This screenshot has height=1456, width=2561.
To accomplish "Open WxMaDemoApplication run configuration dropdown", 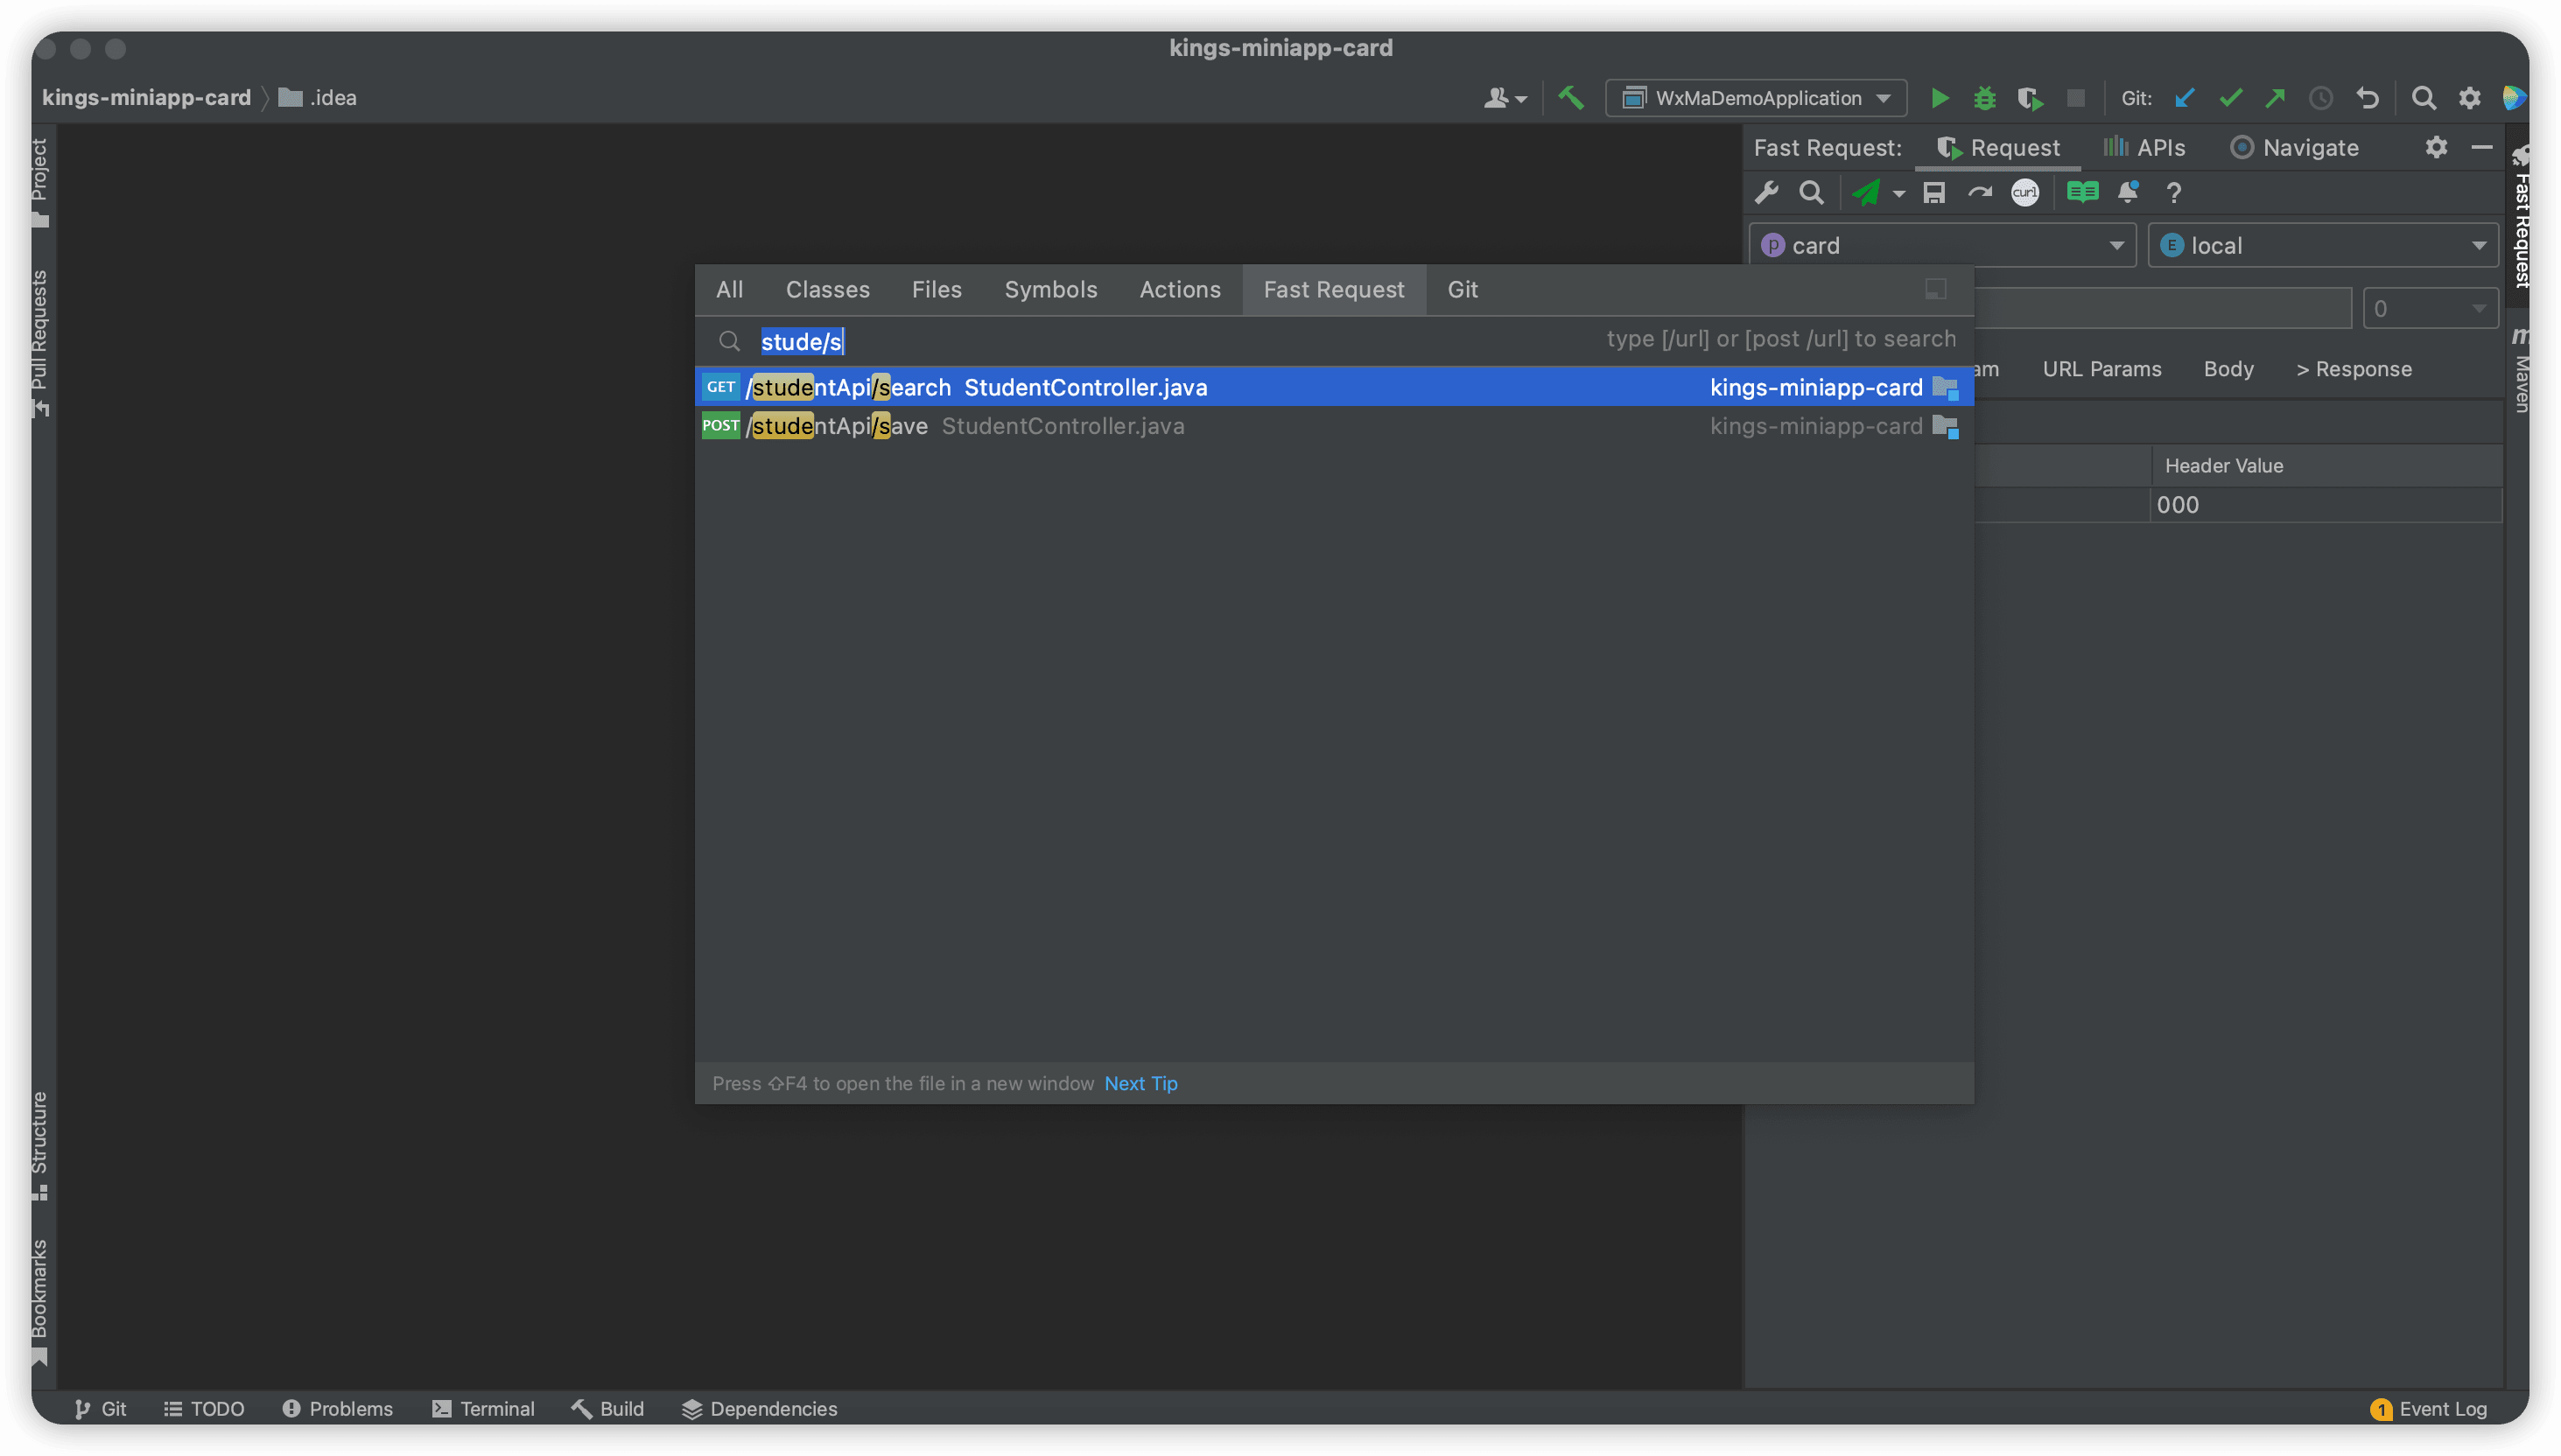I will click(x=1756, y=98).
